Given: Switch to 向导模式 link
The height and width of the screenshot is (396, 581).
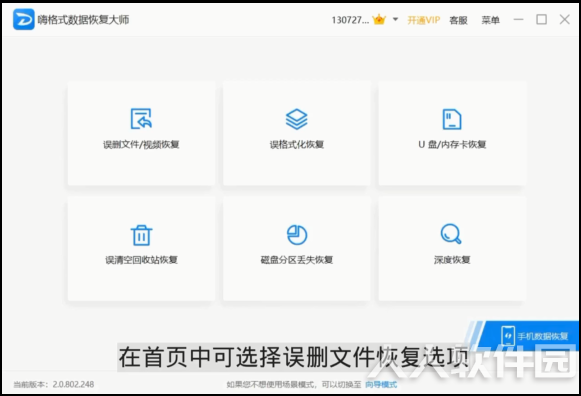Looking at the screenshot, I should pos(381,385).
